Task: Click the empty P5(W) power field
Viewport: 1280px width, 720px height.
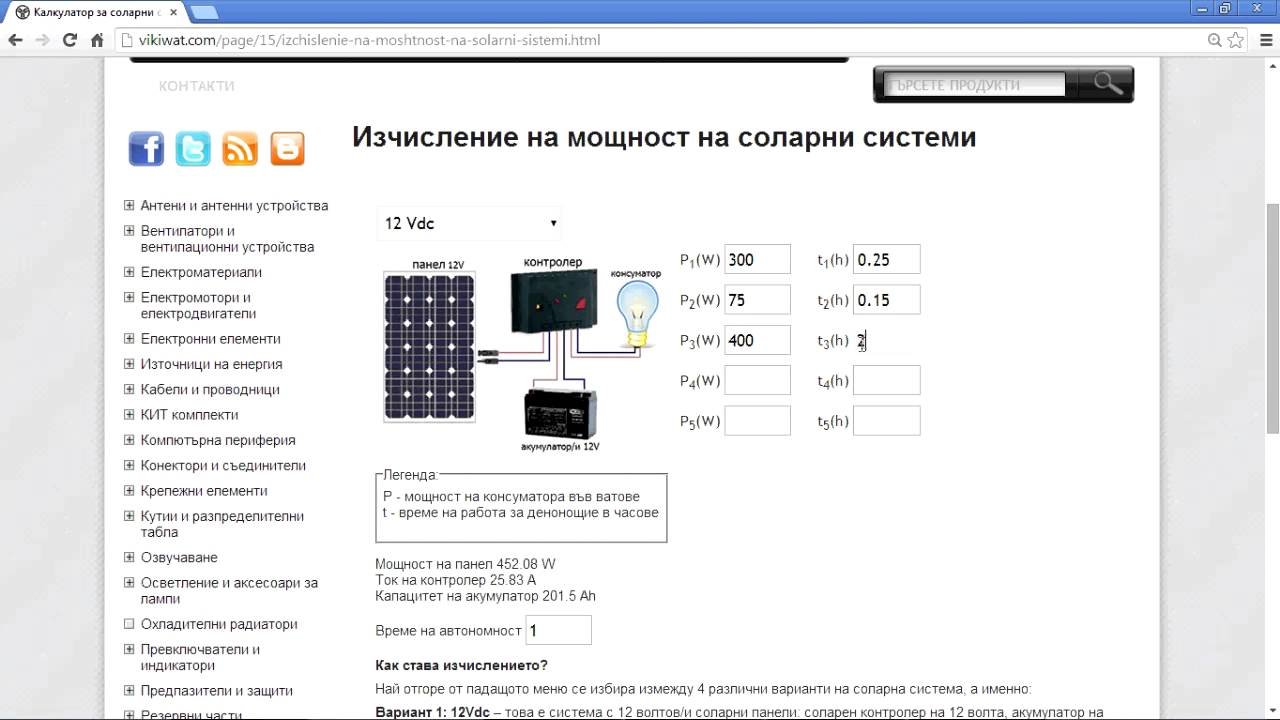Action: pyautogui.click(x=757, y=421)
